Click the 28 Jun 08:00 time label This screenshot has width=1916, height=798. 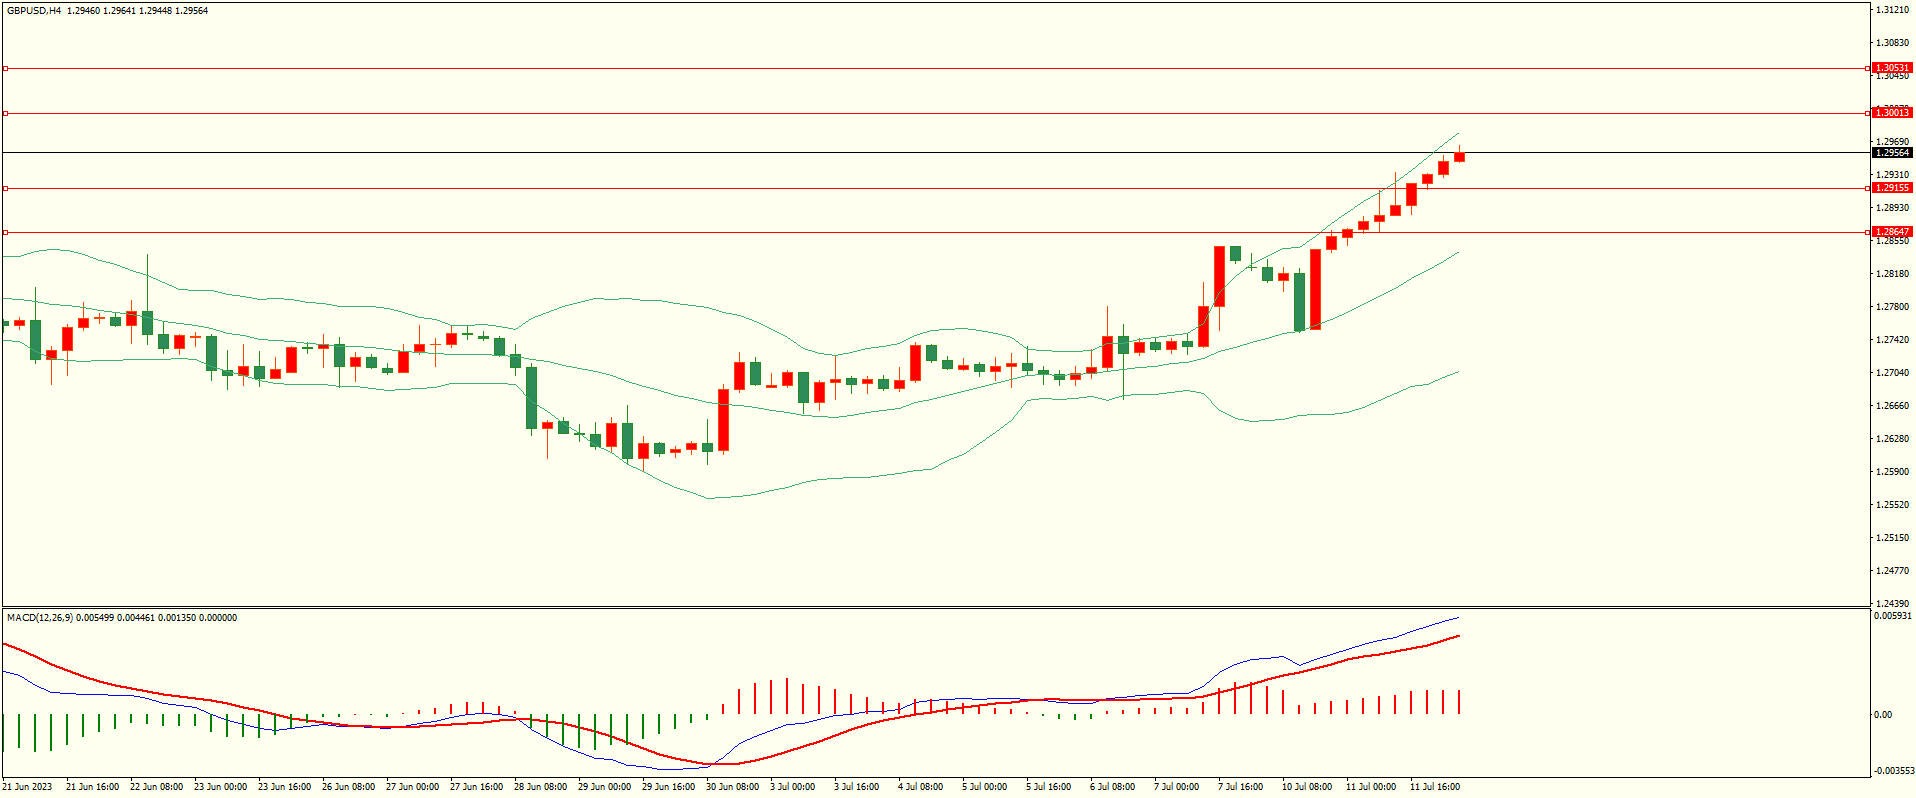point(540,787)
